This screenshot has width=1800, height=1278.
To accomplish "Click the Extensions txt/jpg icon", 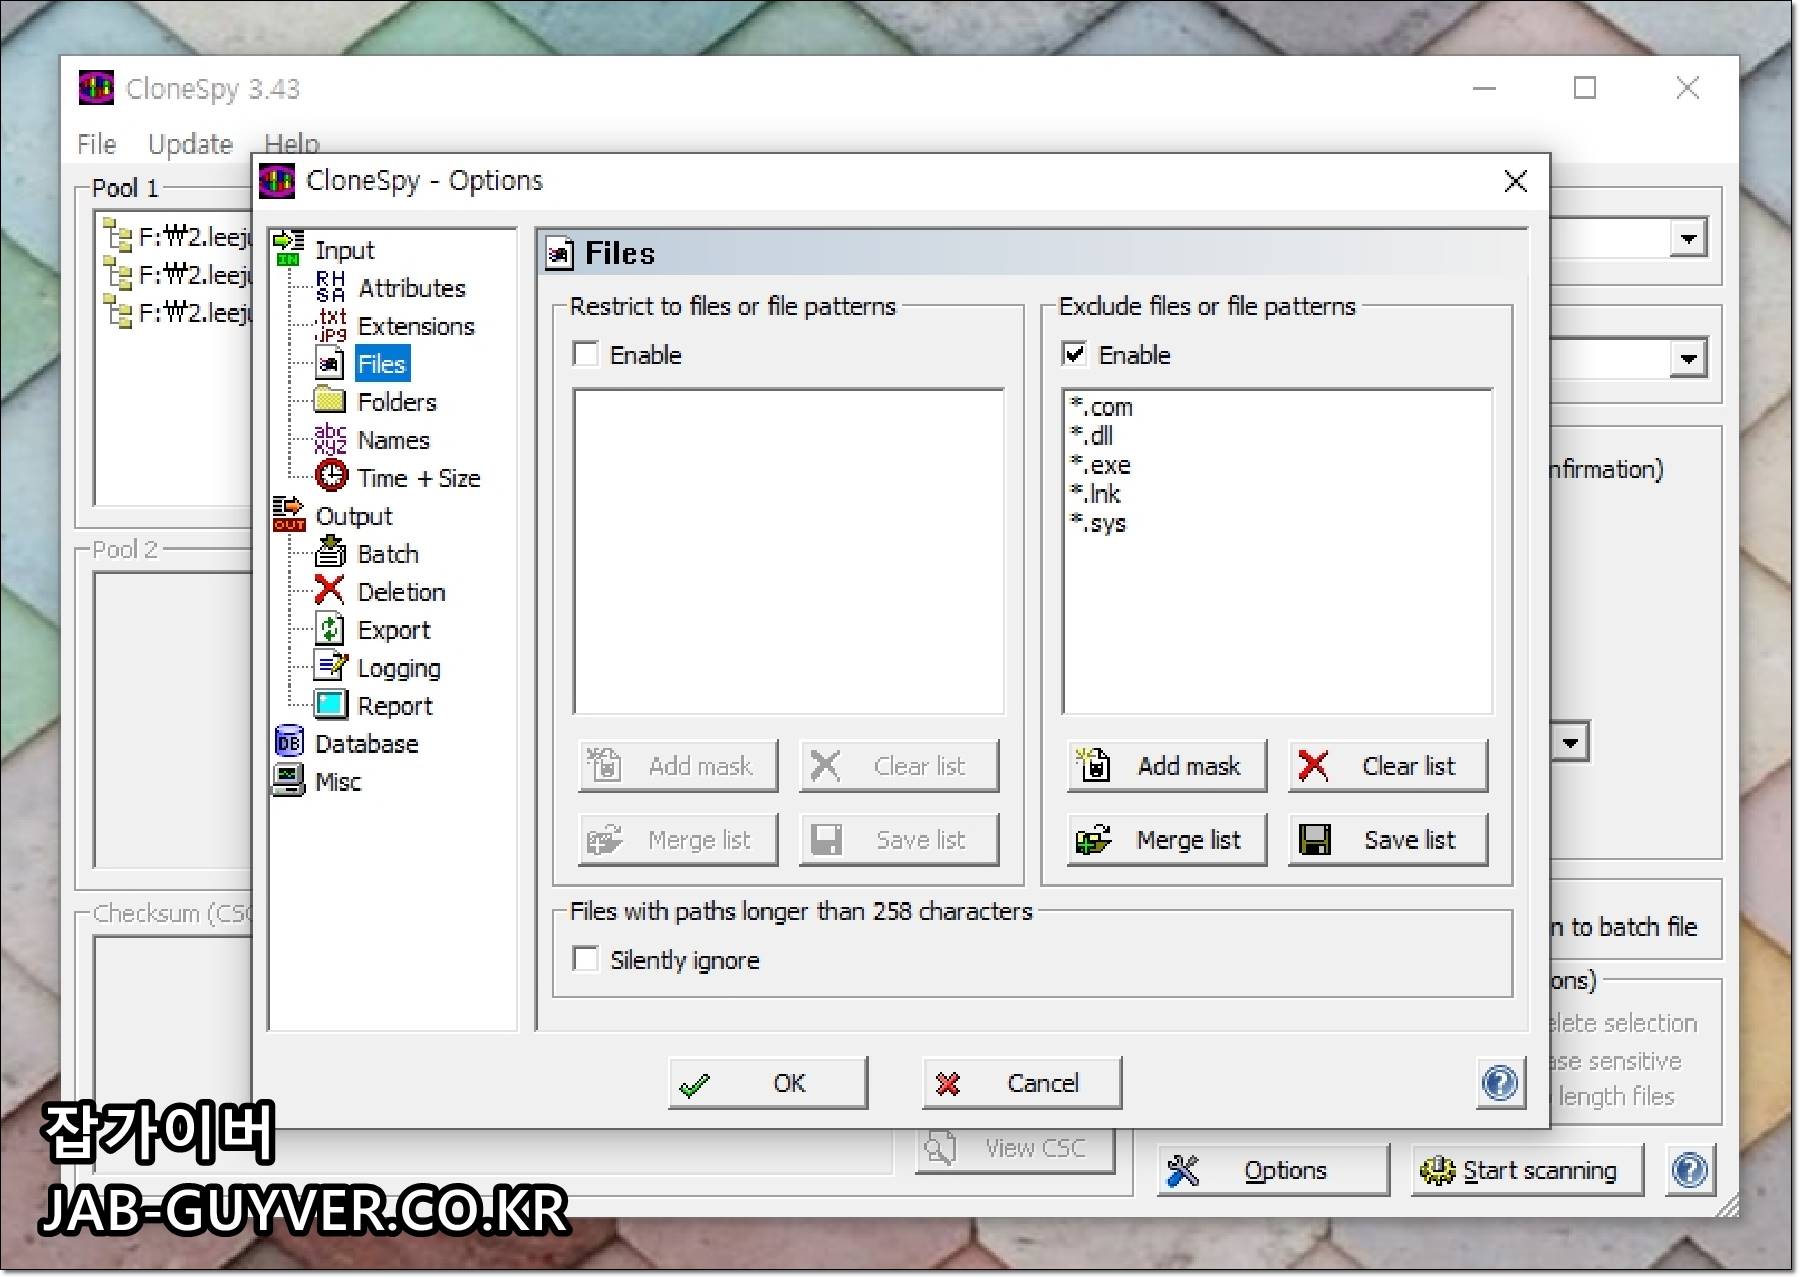I will tap(330, 325).
